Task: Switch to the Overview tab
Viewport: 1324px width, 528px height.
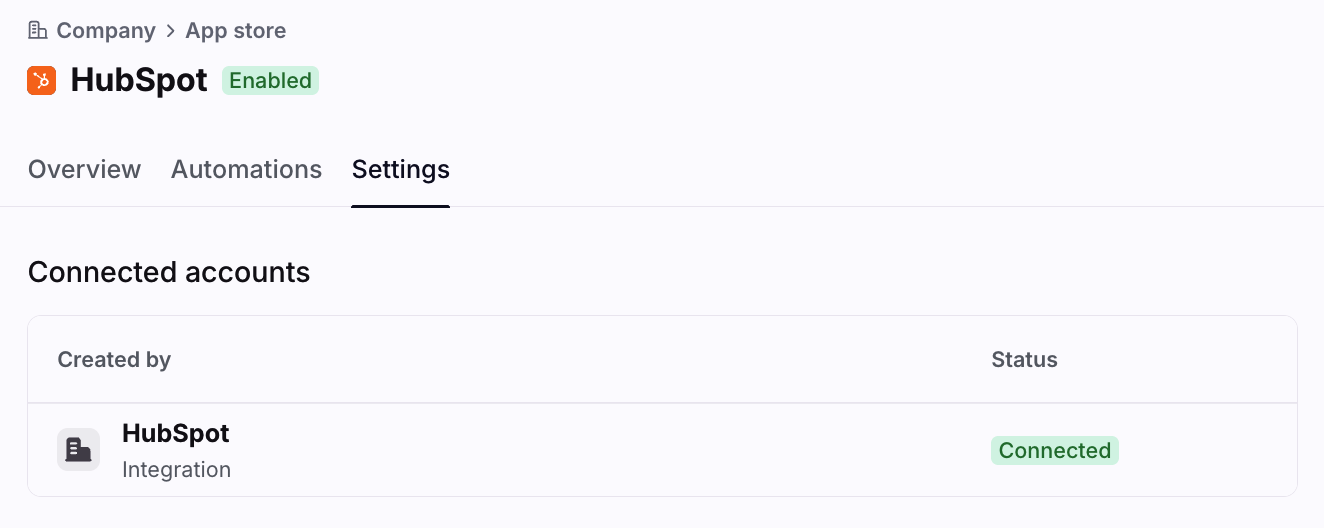Action: coord(85,169)
